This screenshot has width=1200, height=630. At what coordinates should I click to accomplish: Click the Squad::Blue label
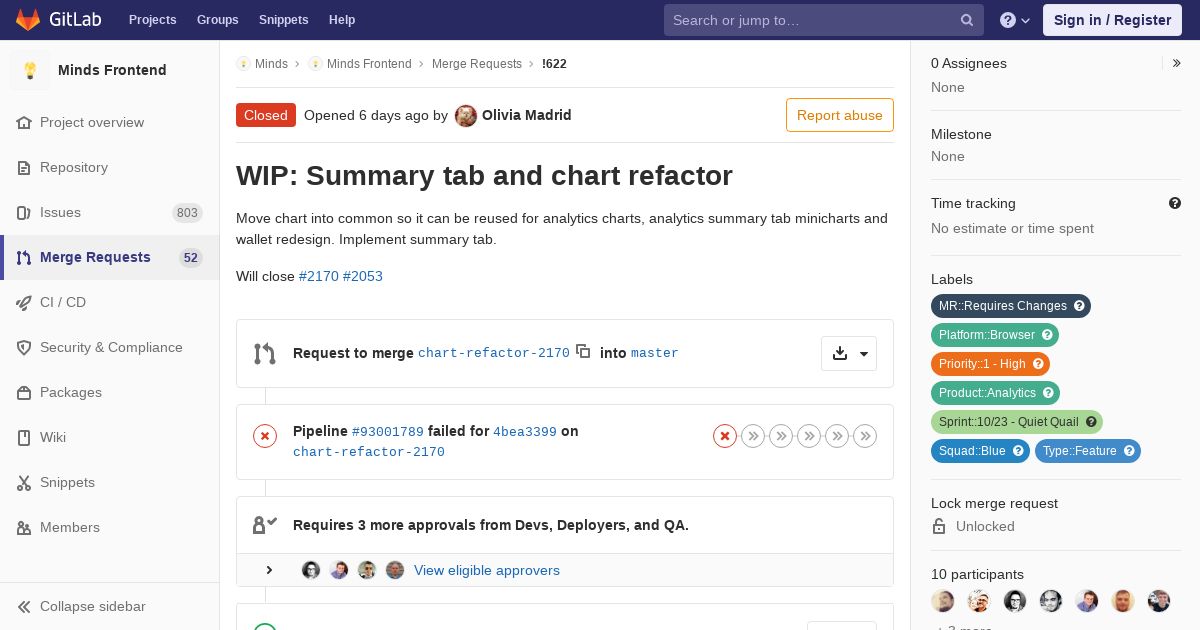(980, 451)
